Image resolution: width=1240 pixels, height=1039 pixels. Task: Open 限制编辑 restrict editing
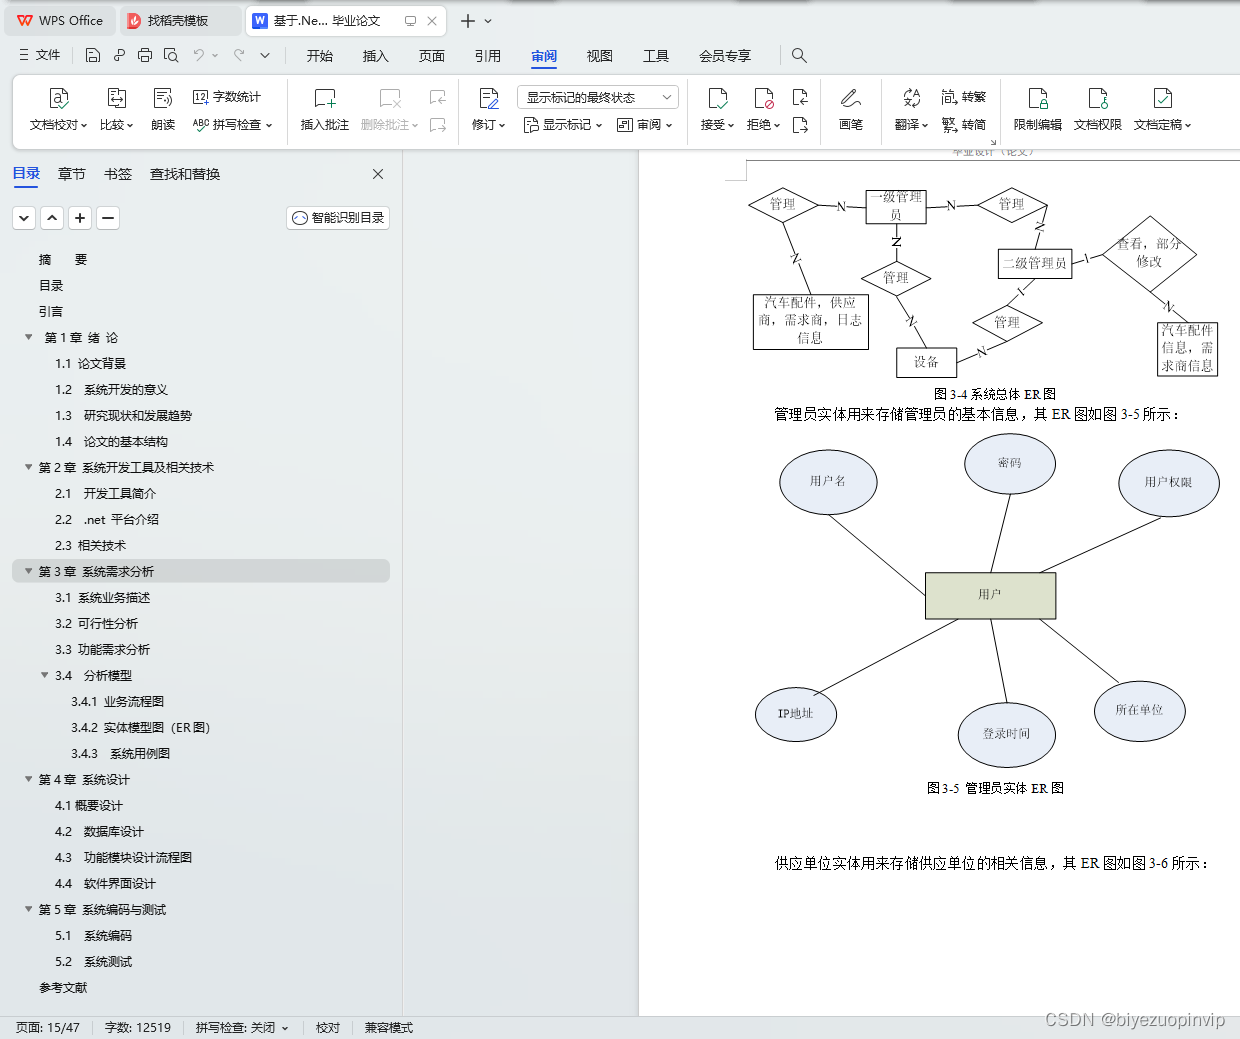(x=1038, y=110)
